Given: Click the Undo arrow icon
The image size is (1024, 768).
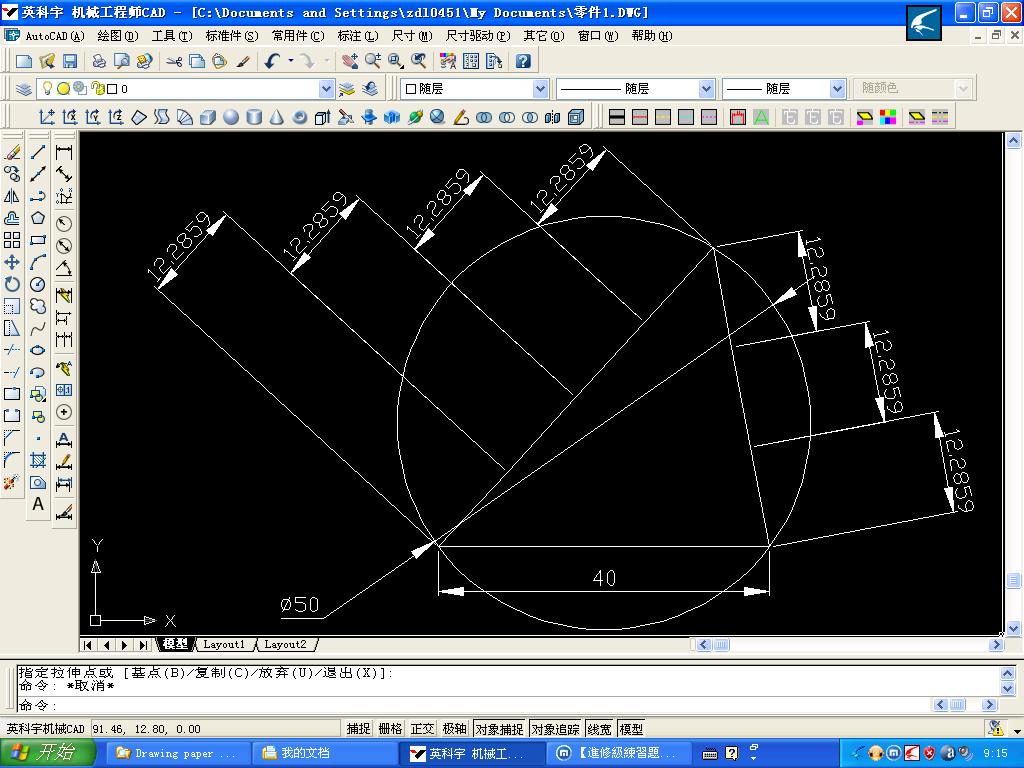Looking at the screenshot, I should (272, 61).
